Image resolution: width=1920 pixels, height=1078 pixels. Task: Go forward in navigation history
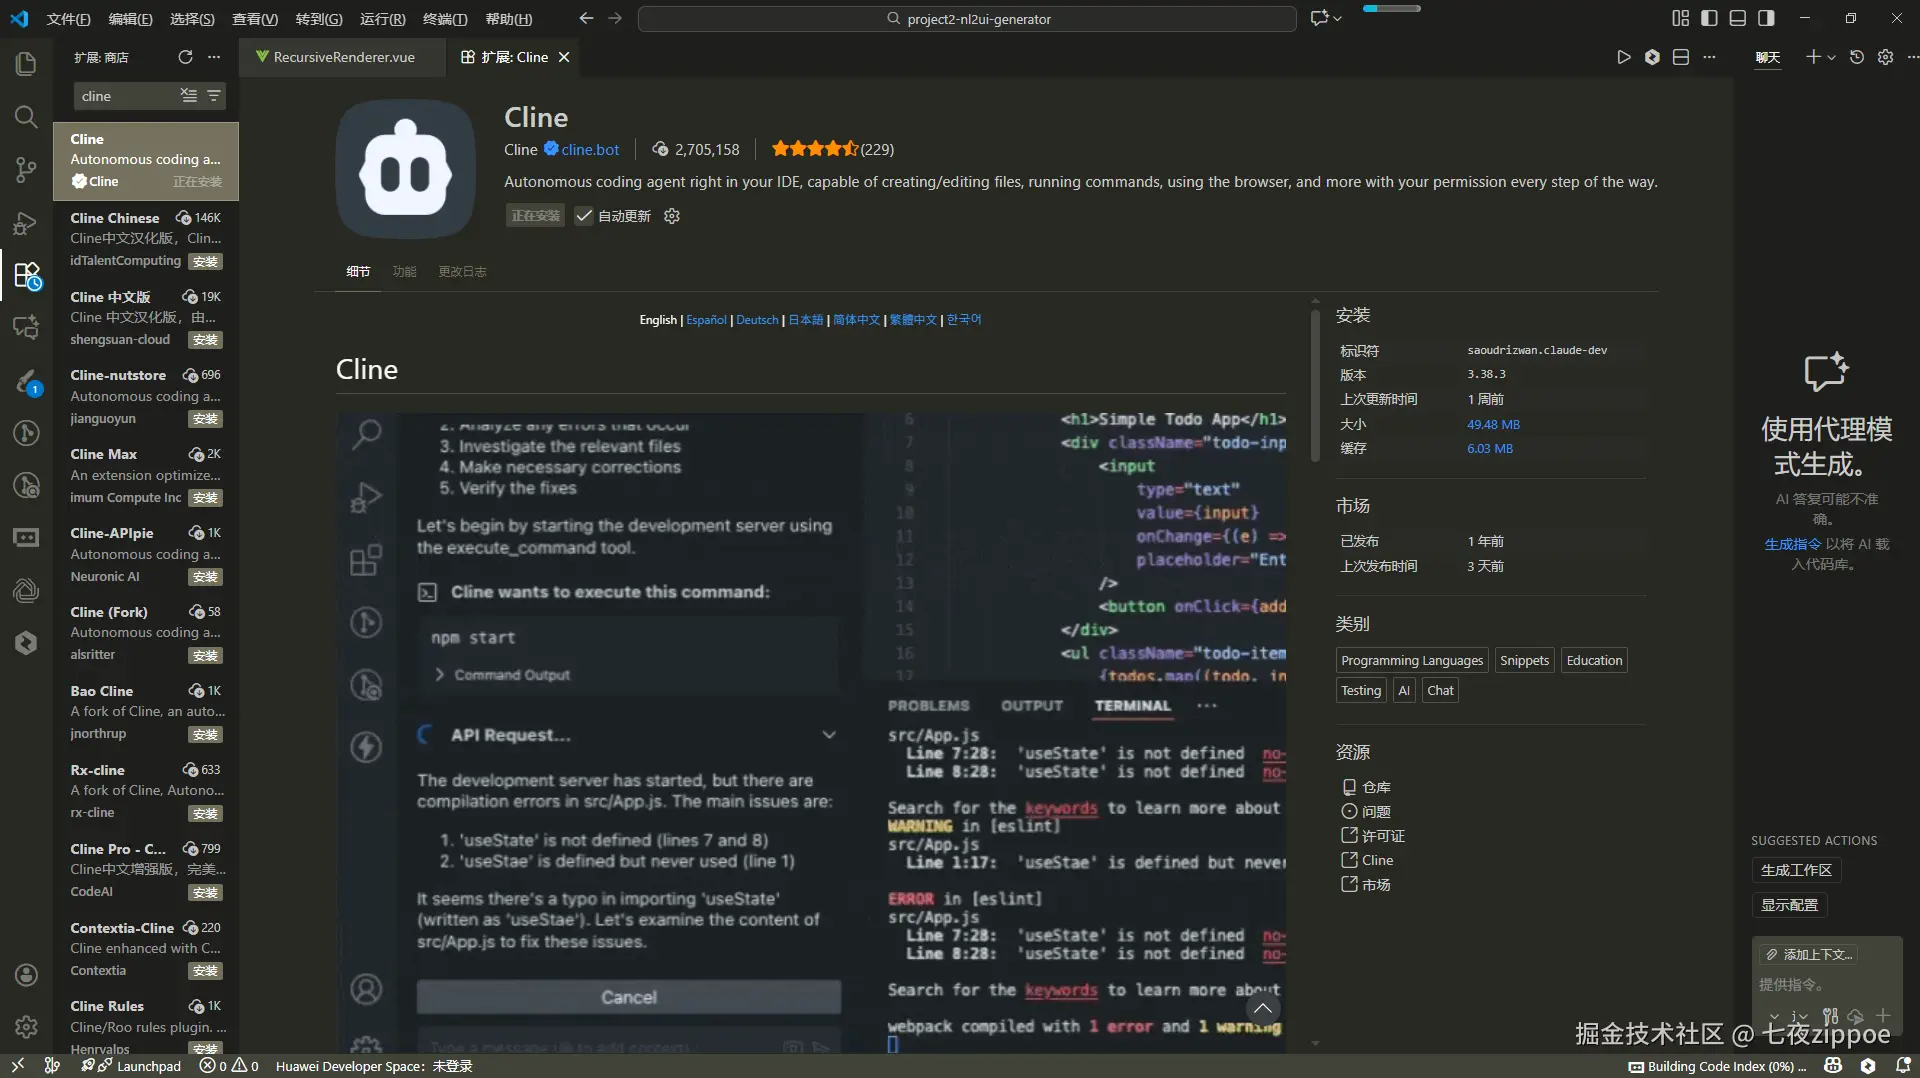pos(615,18)
